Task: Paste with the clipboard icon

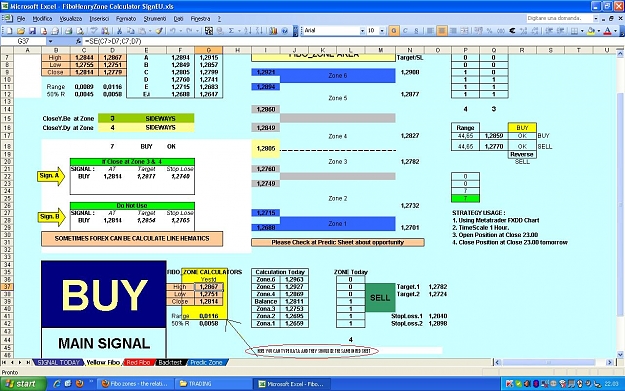Action: 142,31
